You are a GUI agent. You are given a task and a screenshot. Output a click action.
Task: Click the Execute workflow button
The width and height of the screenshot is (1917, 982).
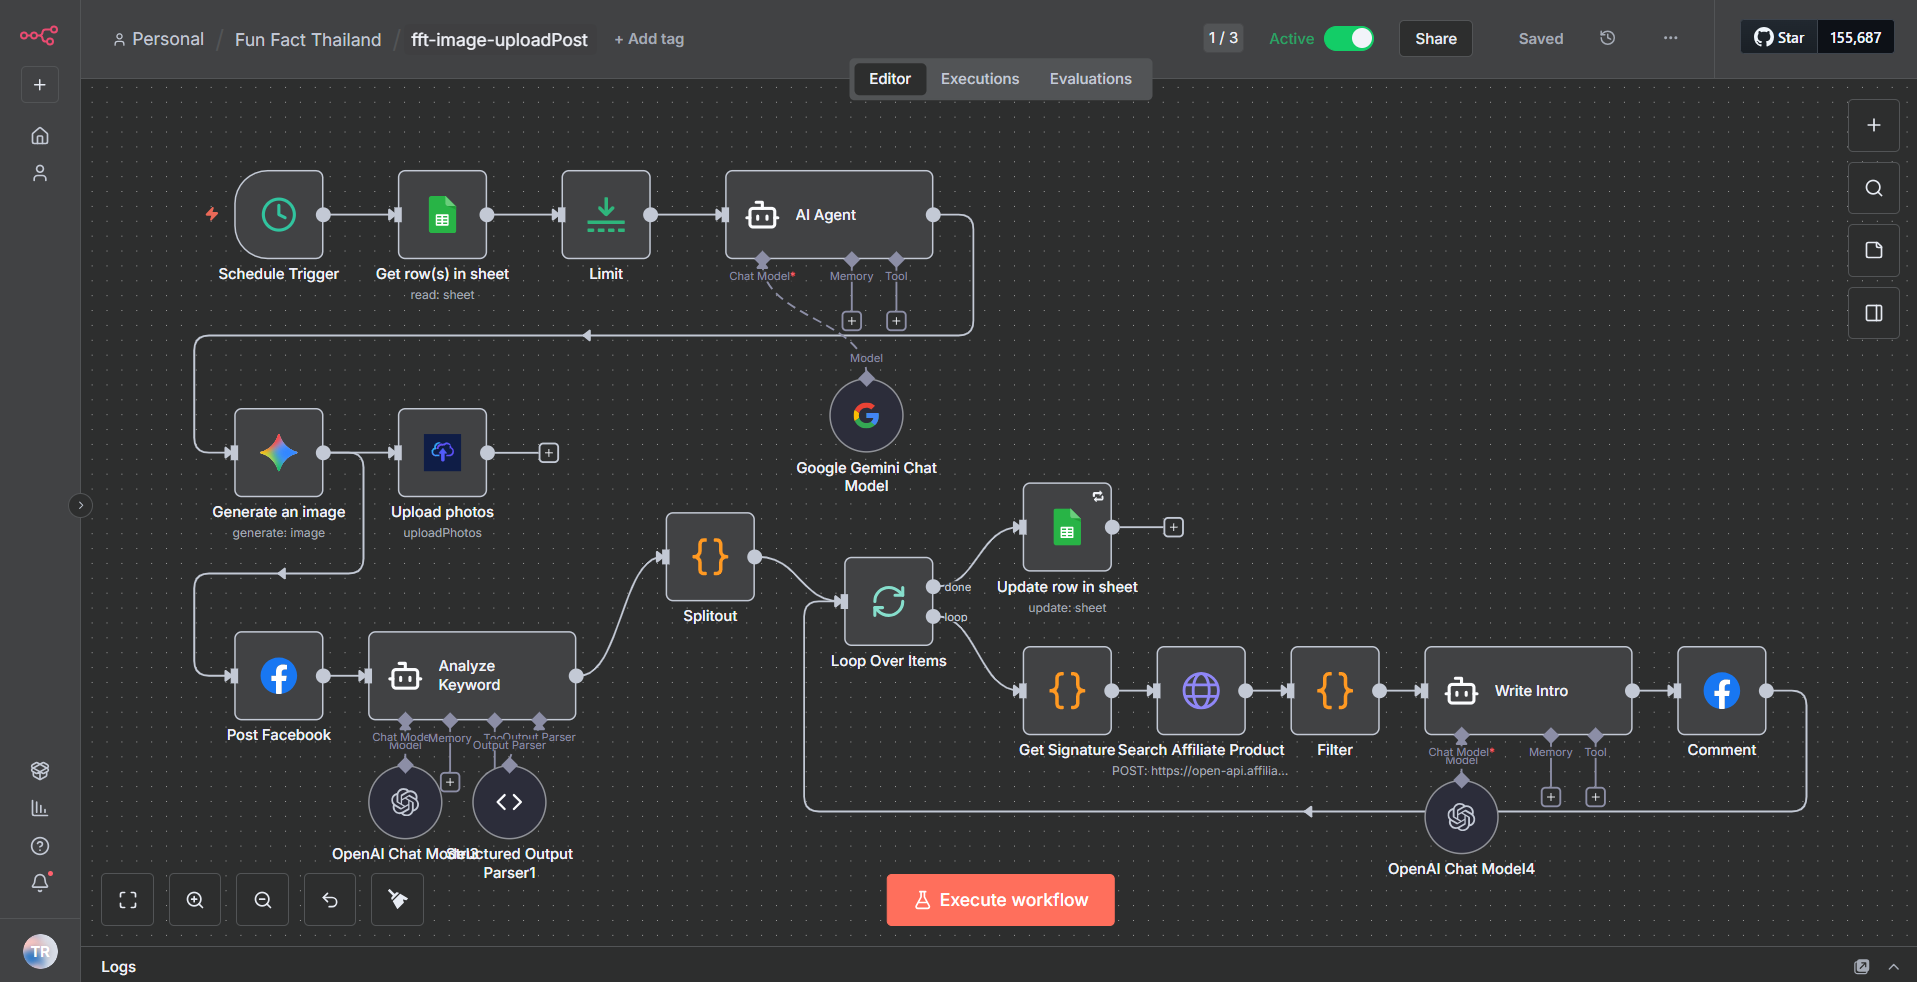click(1000, 900)
